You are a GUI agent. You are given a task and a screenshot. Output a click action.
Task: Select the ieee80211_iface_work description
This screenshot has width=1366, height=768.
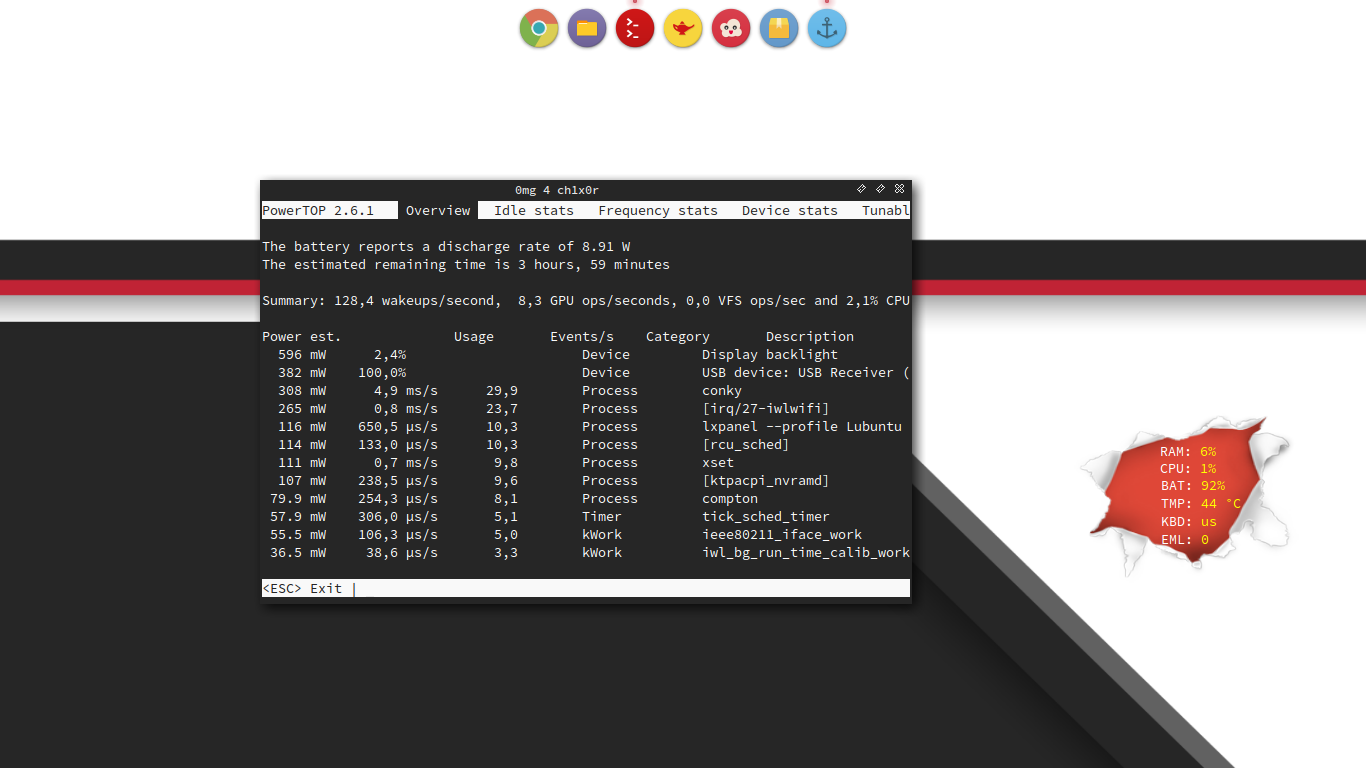point(782,534)
